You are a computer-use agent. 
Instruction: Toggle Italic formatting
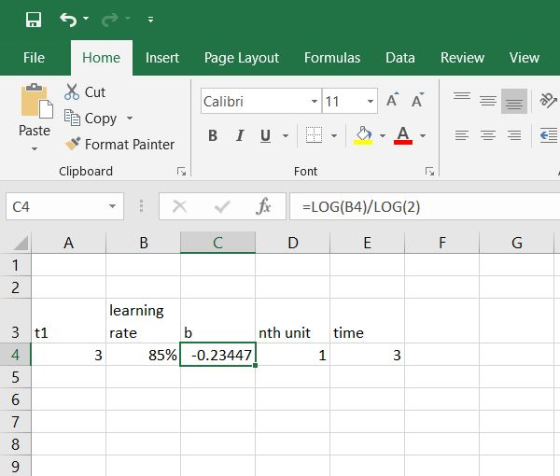click(x=240, y=136)
